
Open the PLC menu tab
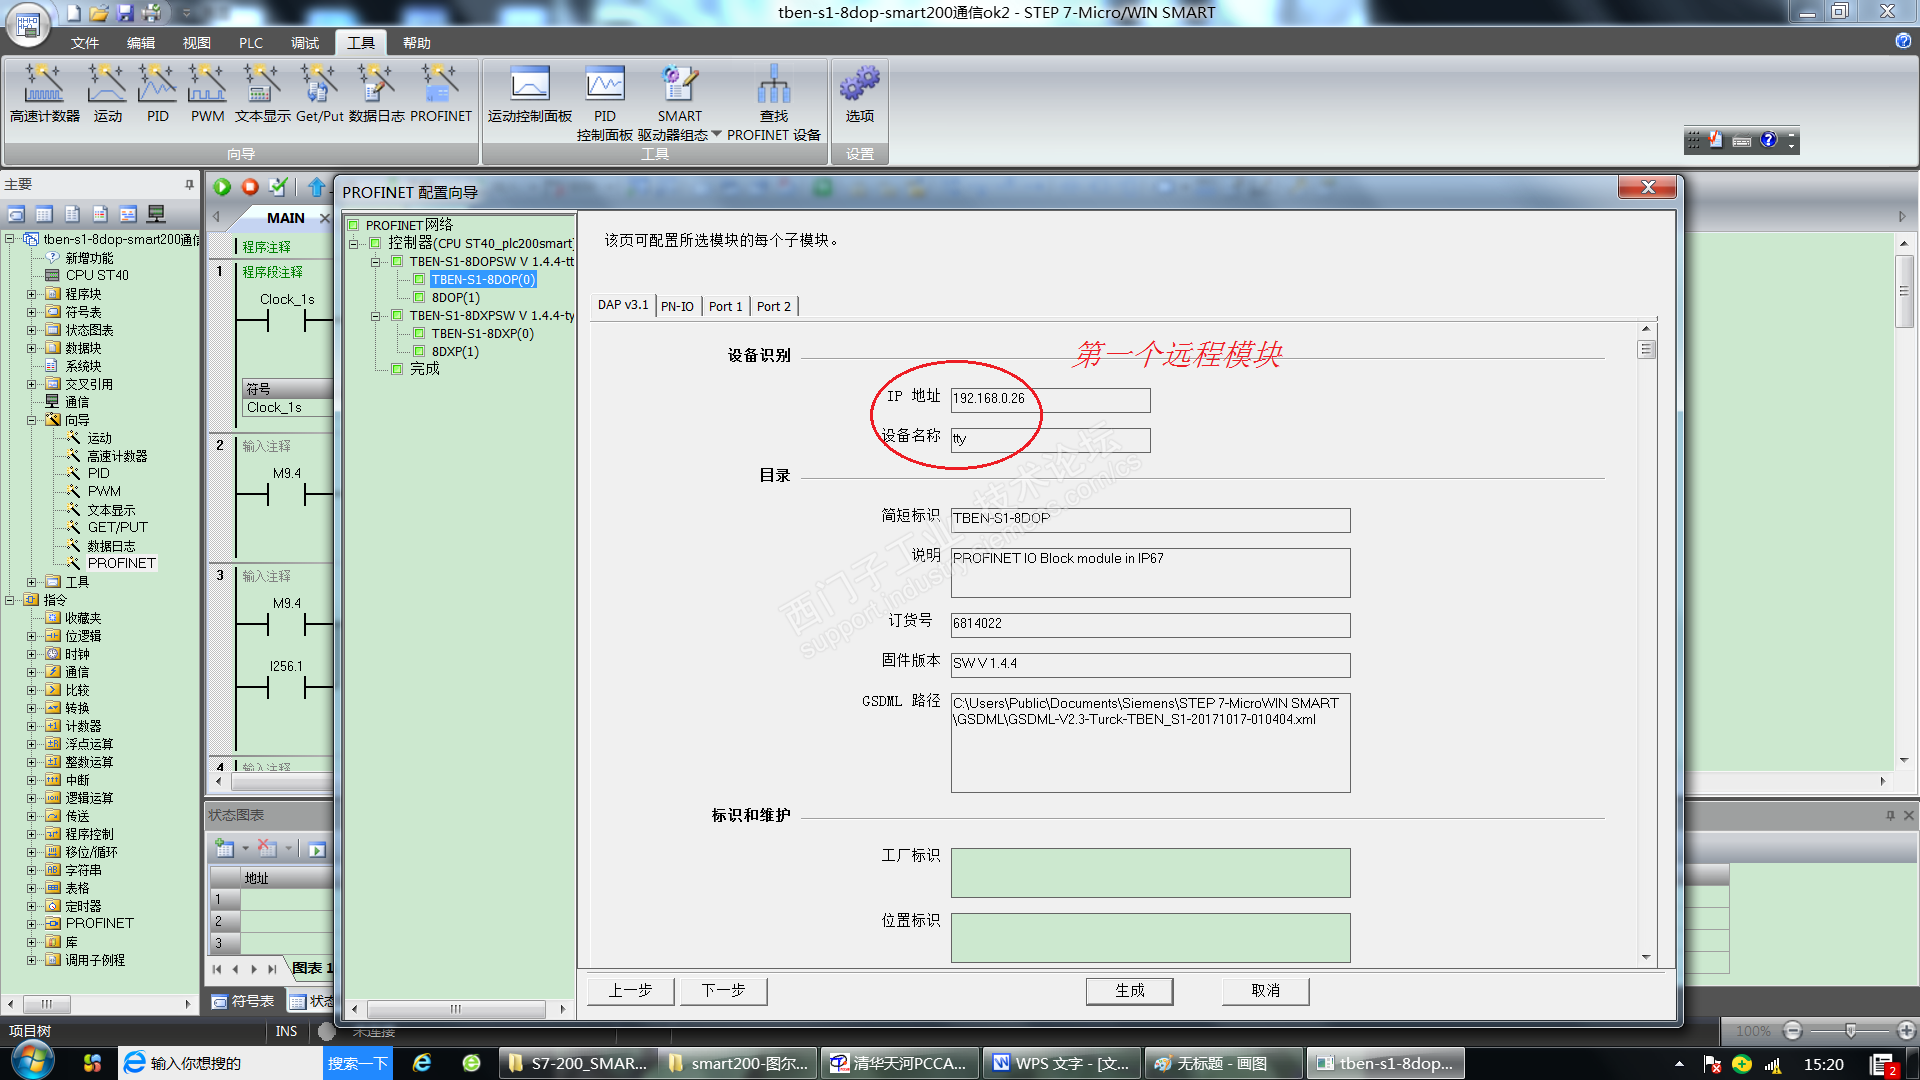click(250, 43)
